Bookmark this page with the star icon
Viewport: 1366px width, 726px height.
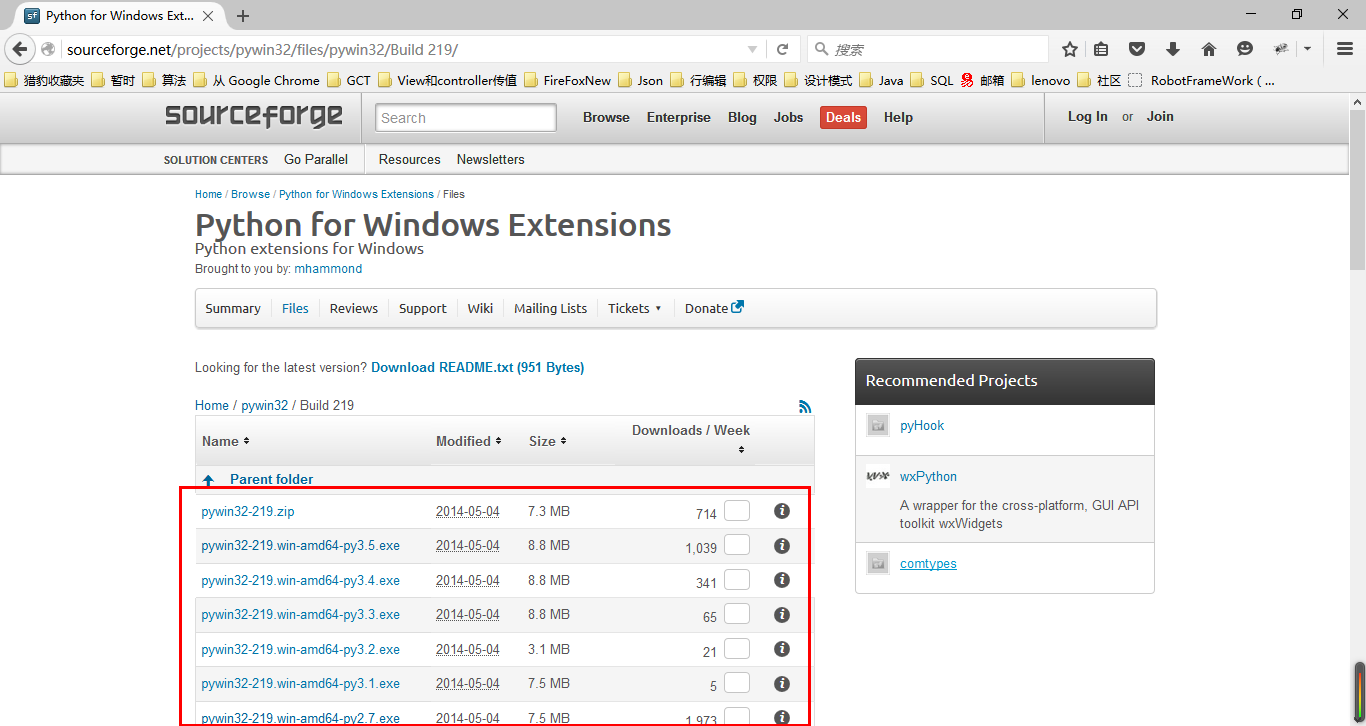1070,49
